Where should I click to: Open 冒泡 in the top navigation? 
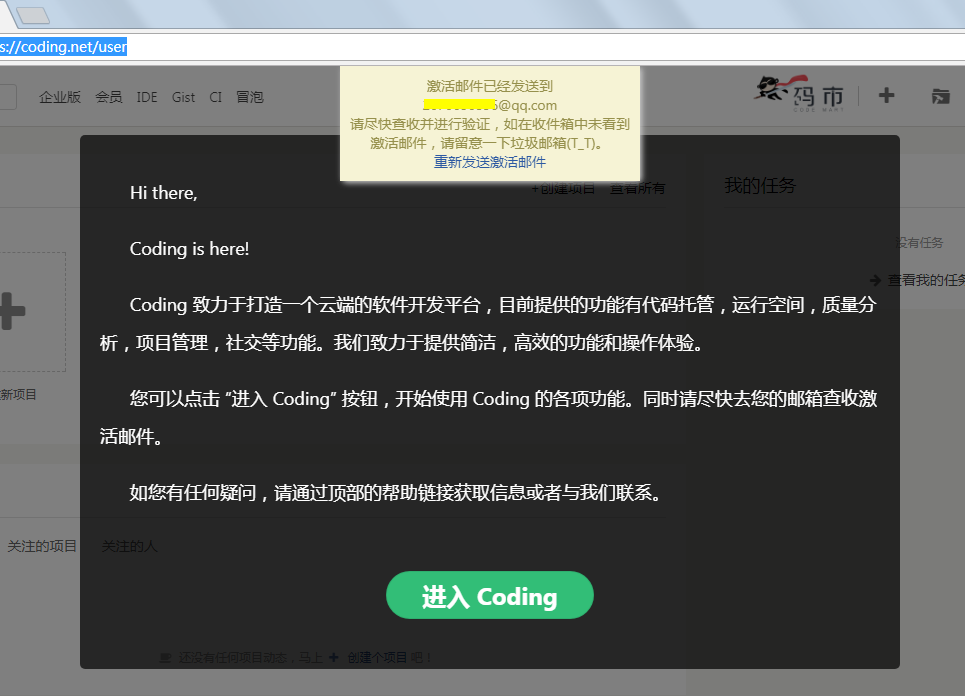click(x=249, y=97)
